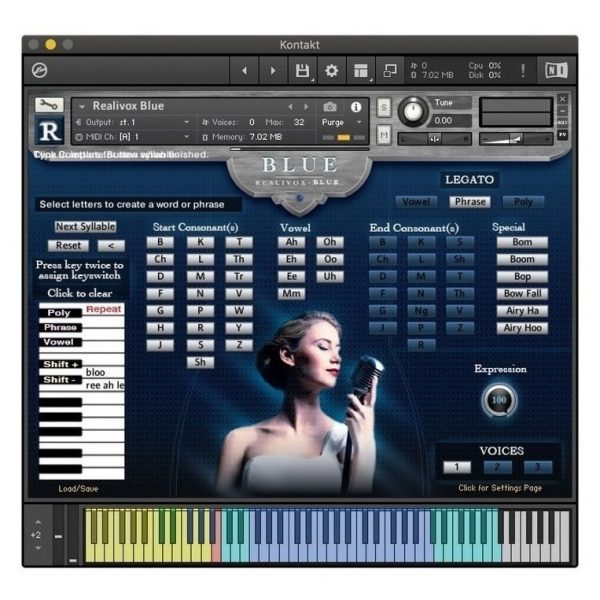Choose special phrase Bow Fall
Screen dimensions: 600x600
tap(522, 293)
